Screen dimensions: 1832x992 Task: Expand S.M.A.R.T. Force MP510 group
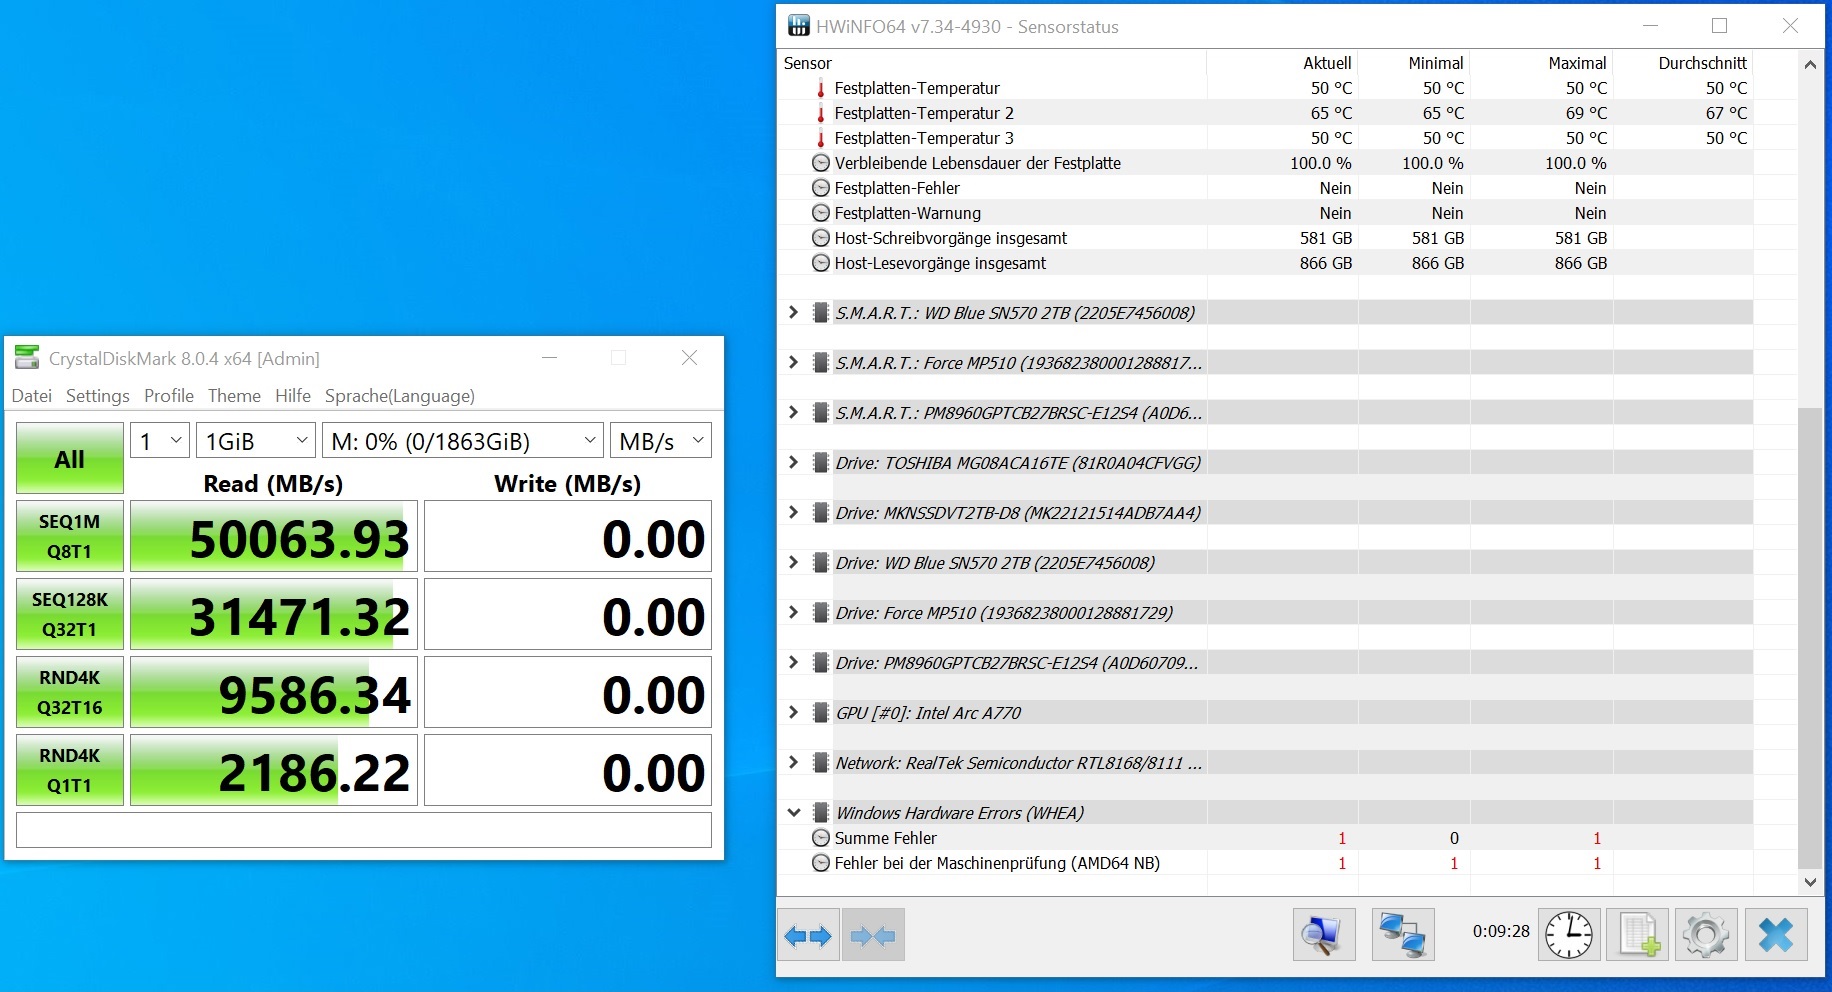794,362
